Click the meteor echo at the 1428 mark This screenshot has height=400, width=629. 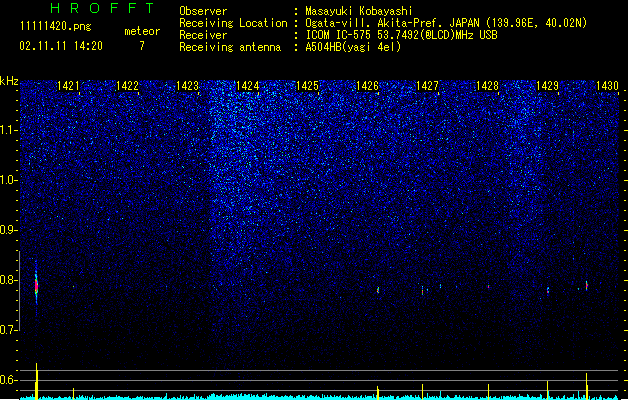pos(488,286)
